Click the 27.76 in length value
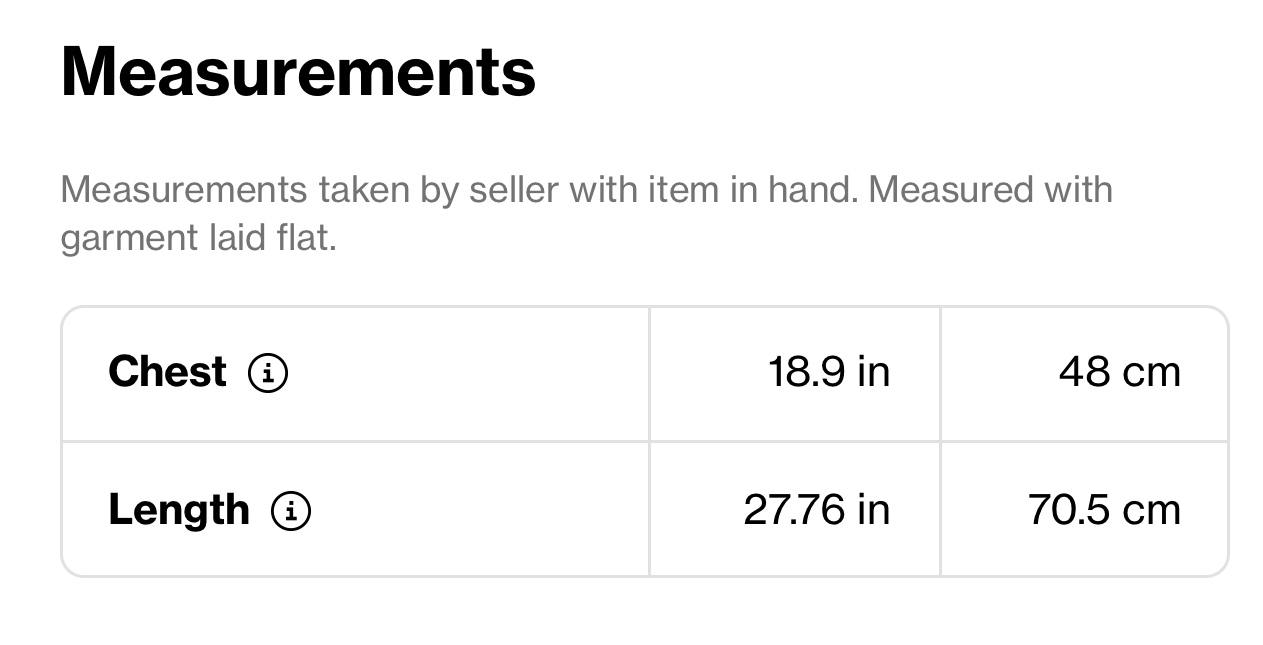 coord(817,510)
